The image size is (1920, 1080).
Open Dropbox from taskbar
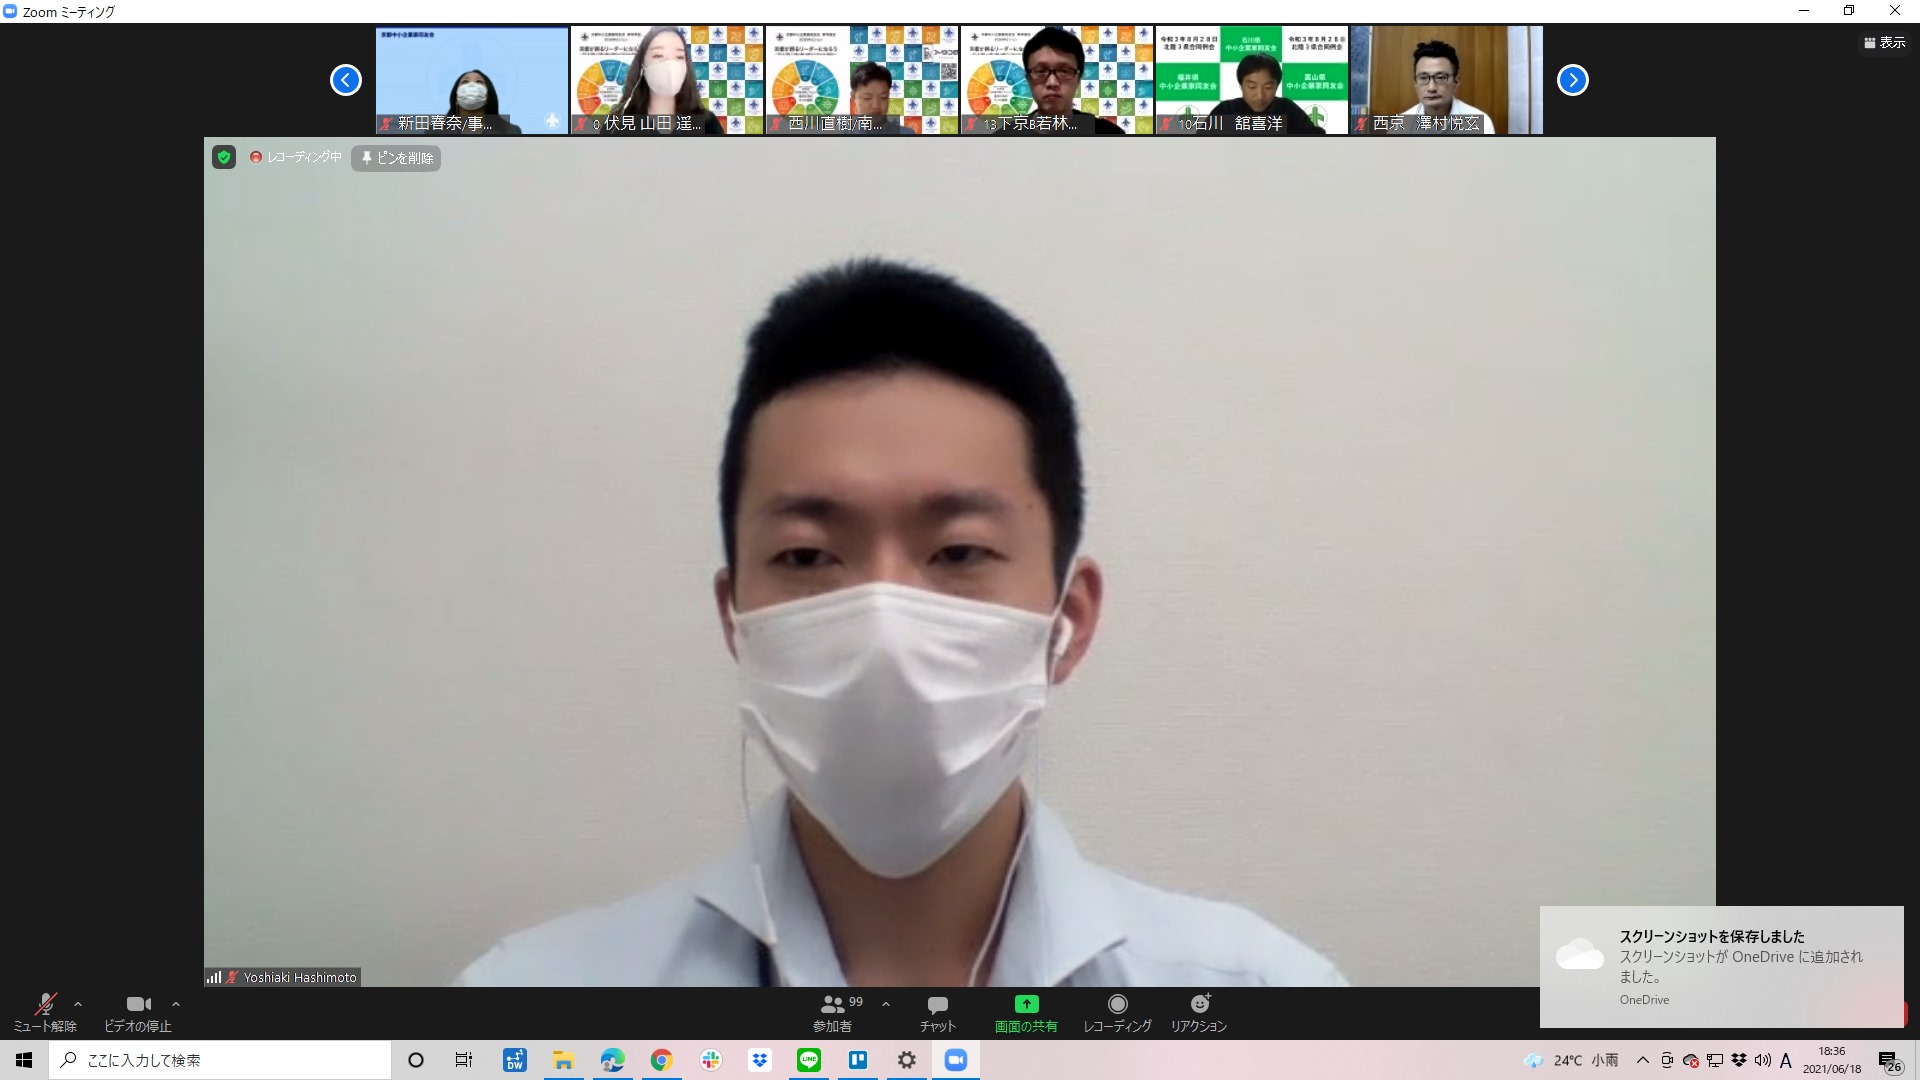760,1060
